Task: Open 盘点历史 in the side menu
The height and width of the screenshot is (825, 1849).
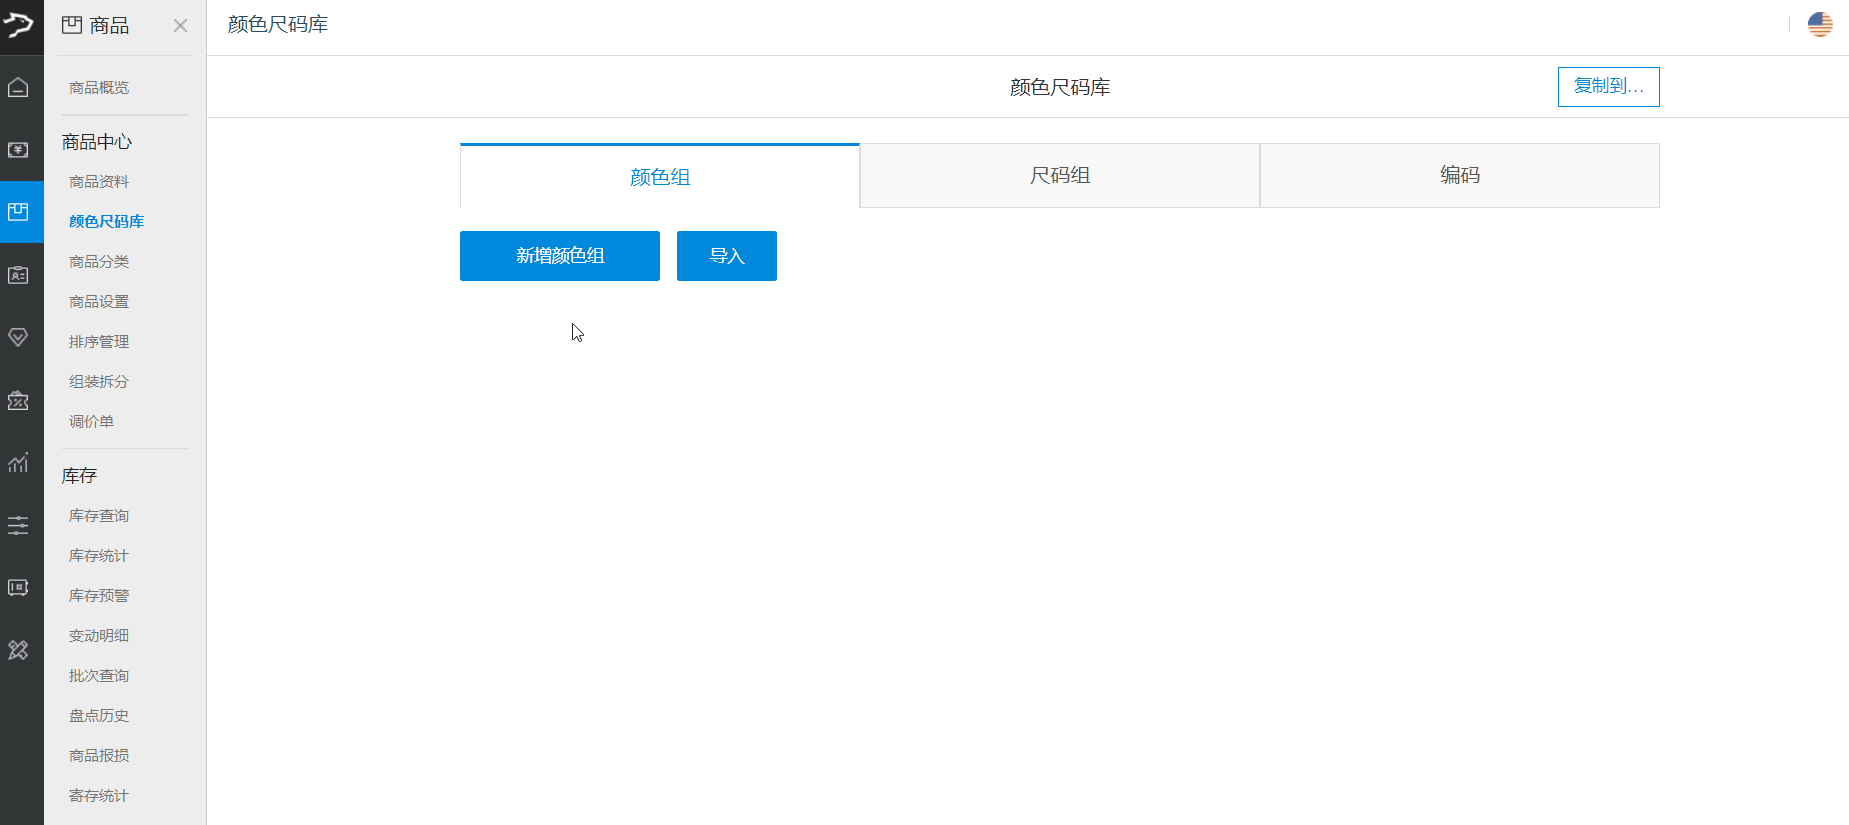Action: pyautogui.click(x=99, y=716)
